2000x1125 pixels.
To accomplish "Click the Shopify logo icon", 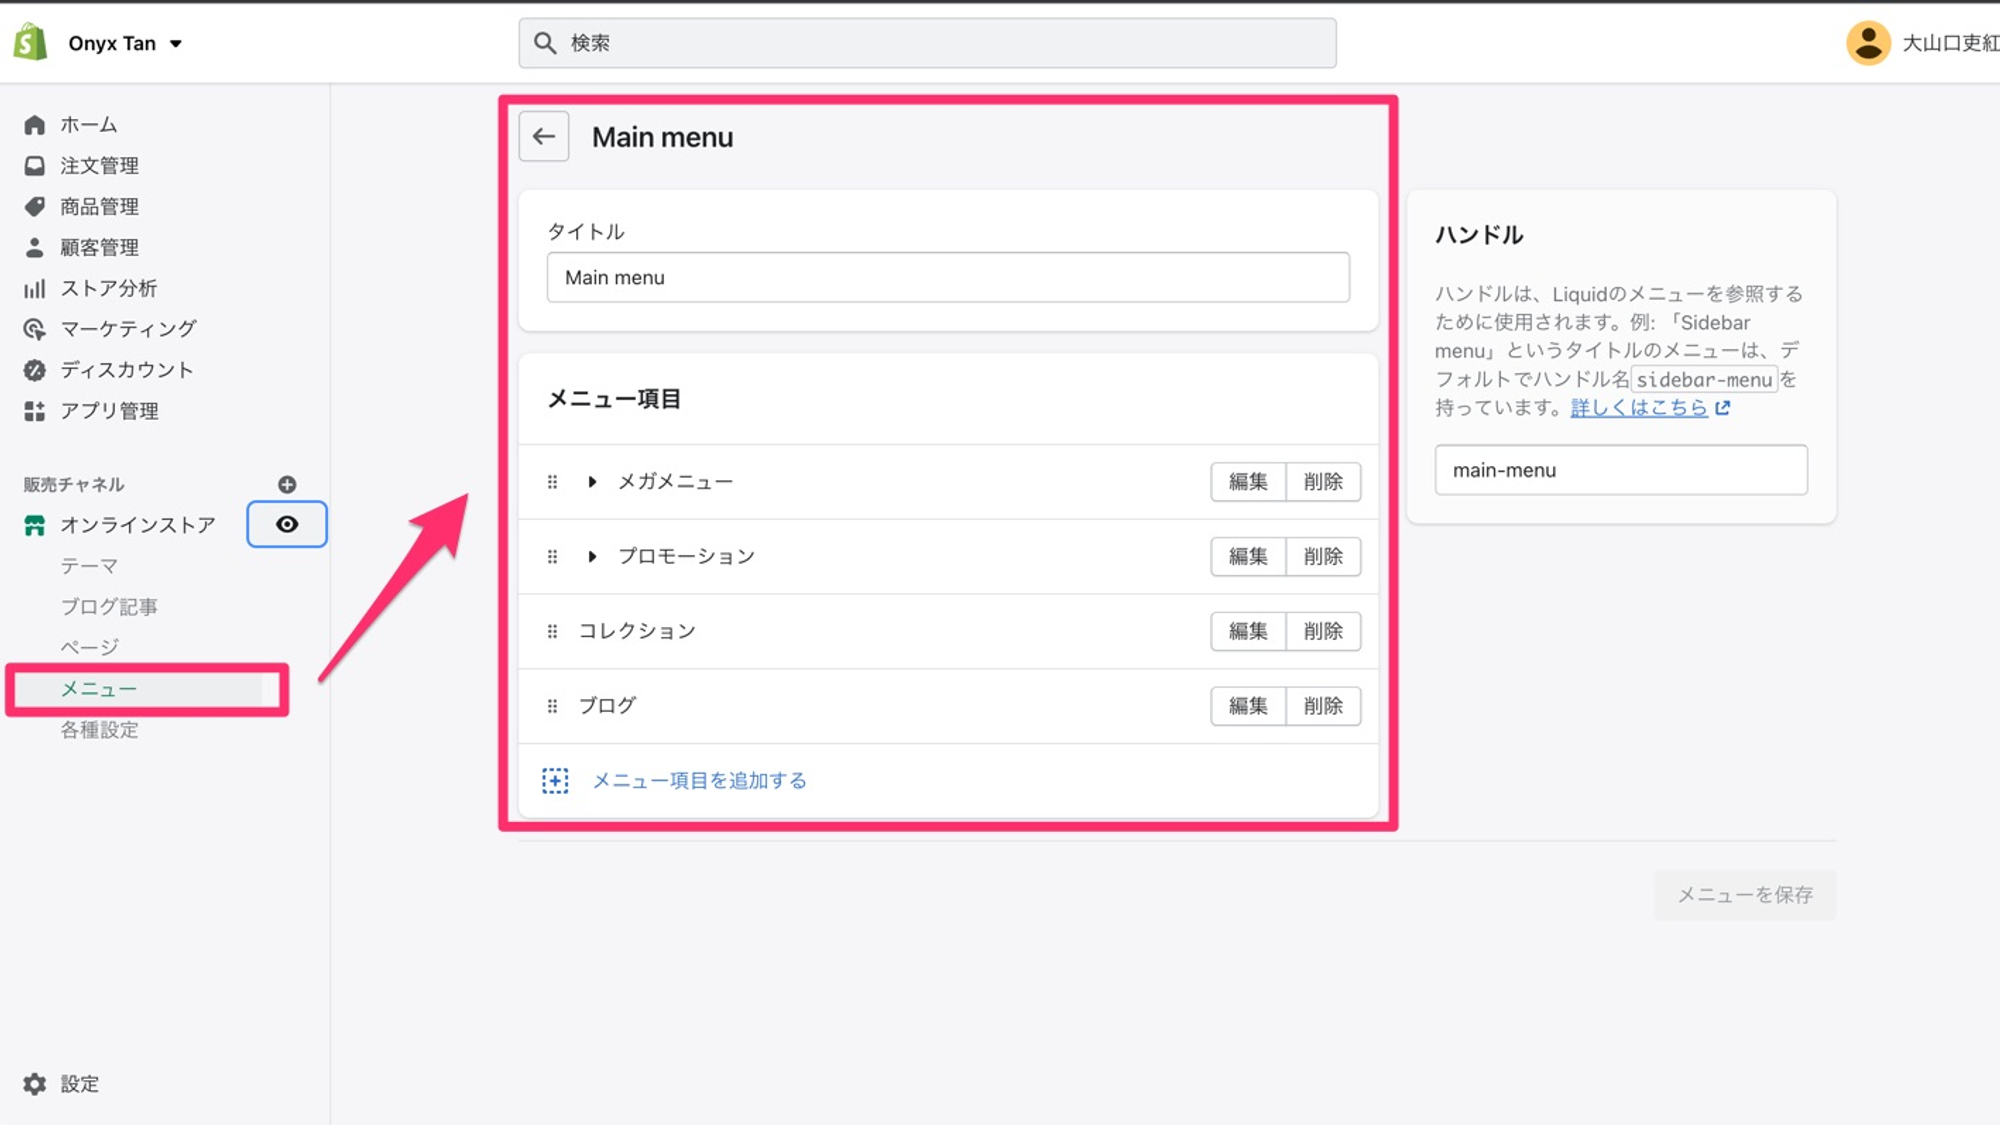I will [x=30, y=43].
